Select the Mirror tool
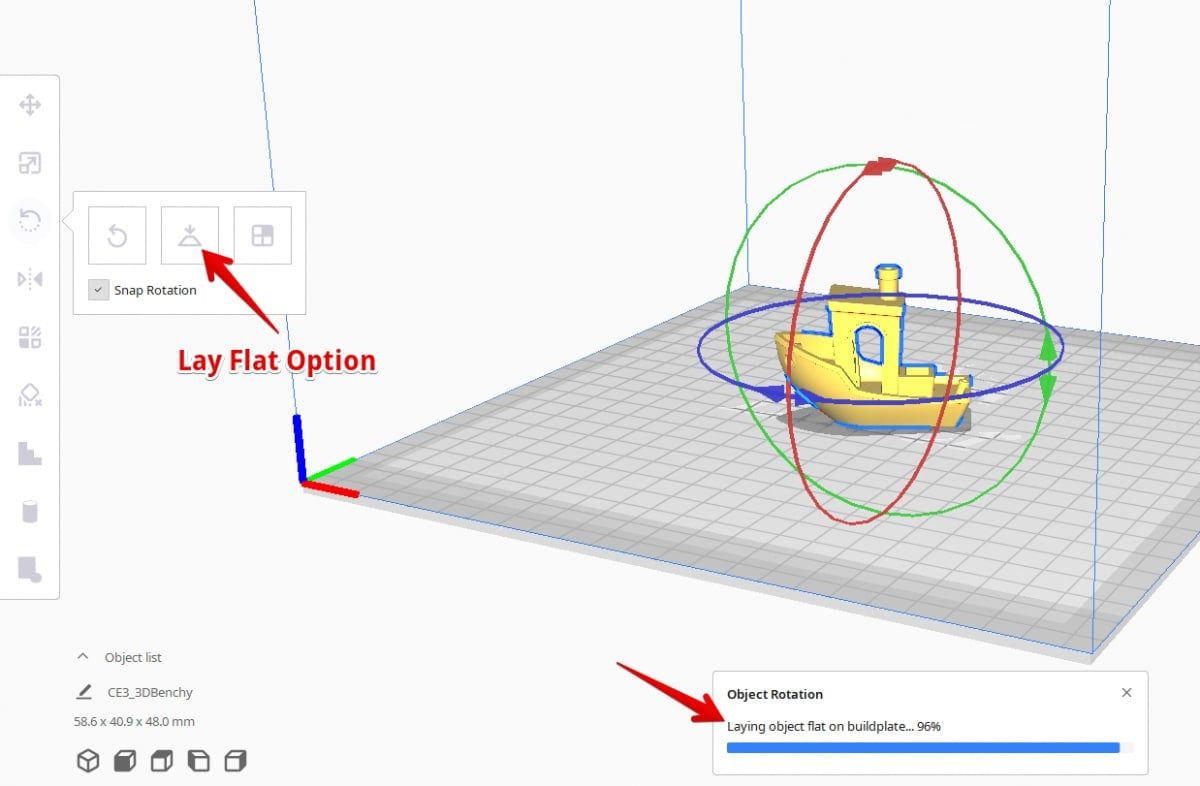Image resolution: width=1200 pixels, height=786 pixels. pos(29,278)
